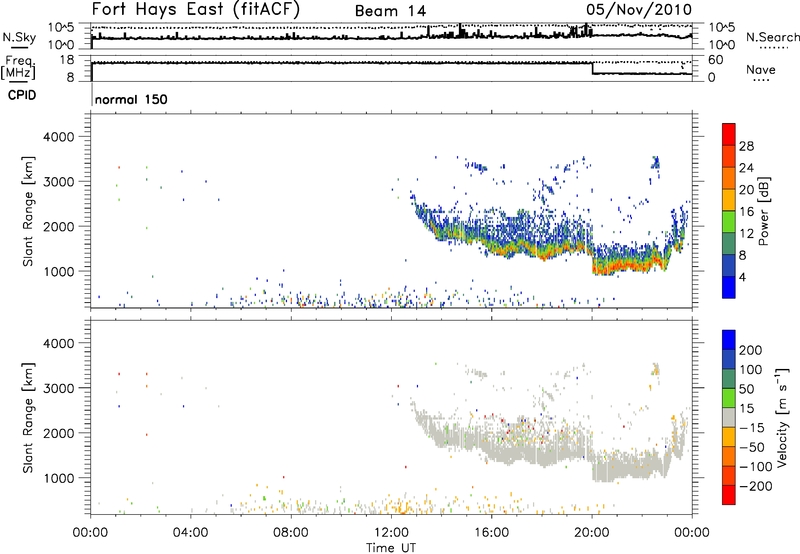Select the green segment near 12 dB
The height and width of the screenshot is (554, 800).
[x=729, y=222]
